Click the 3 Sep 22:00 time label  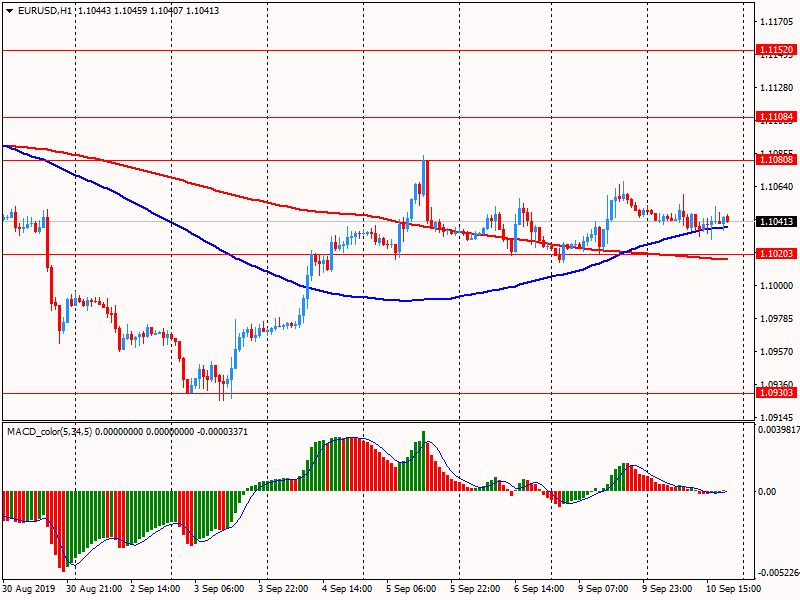pos(283,588)
